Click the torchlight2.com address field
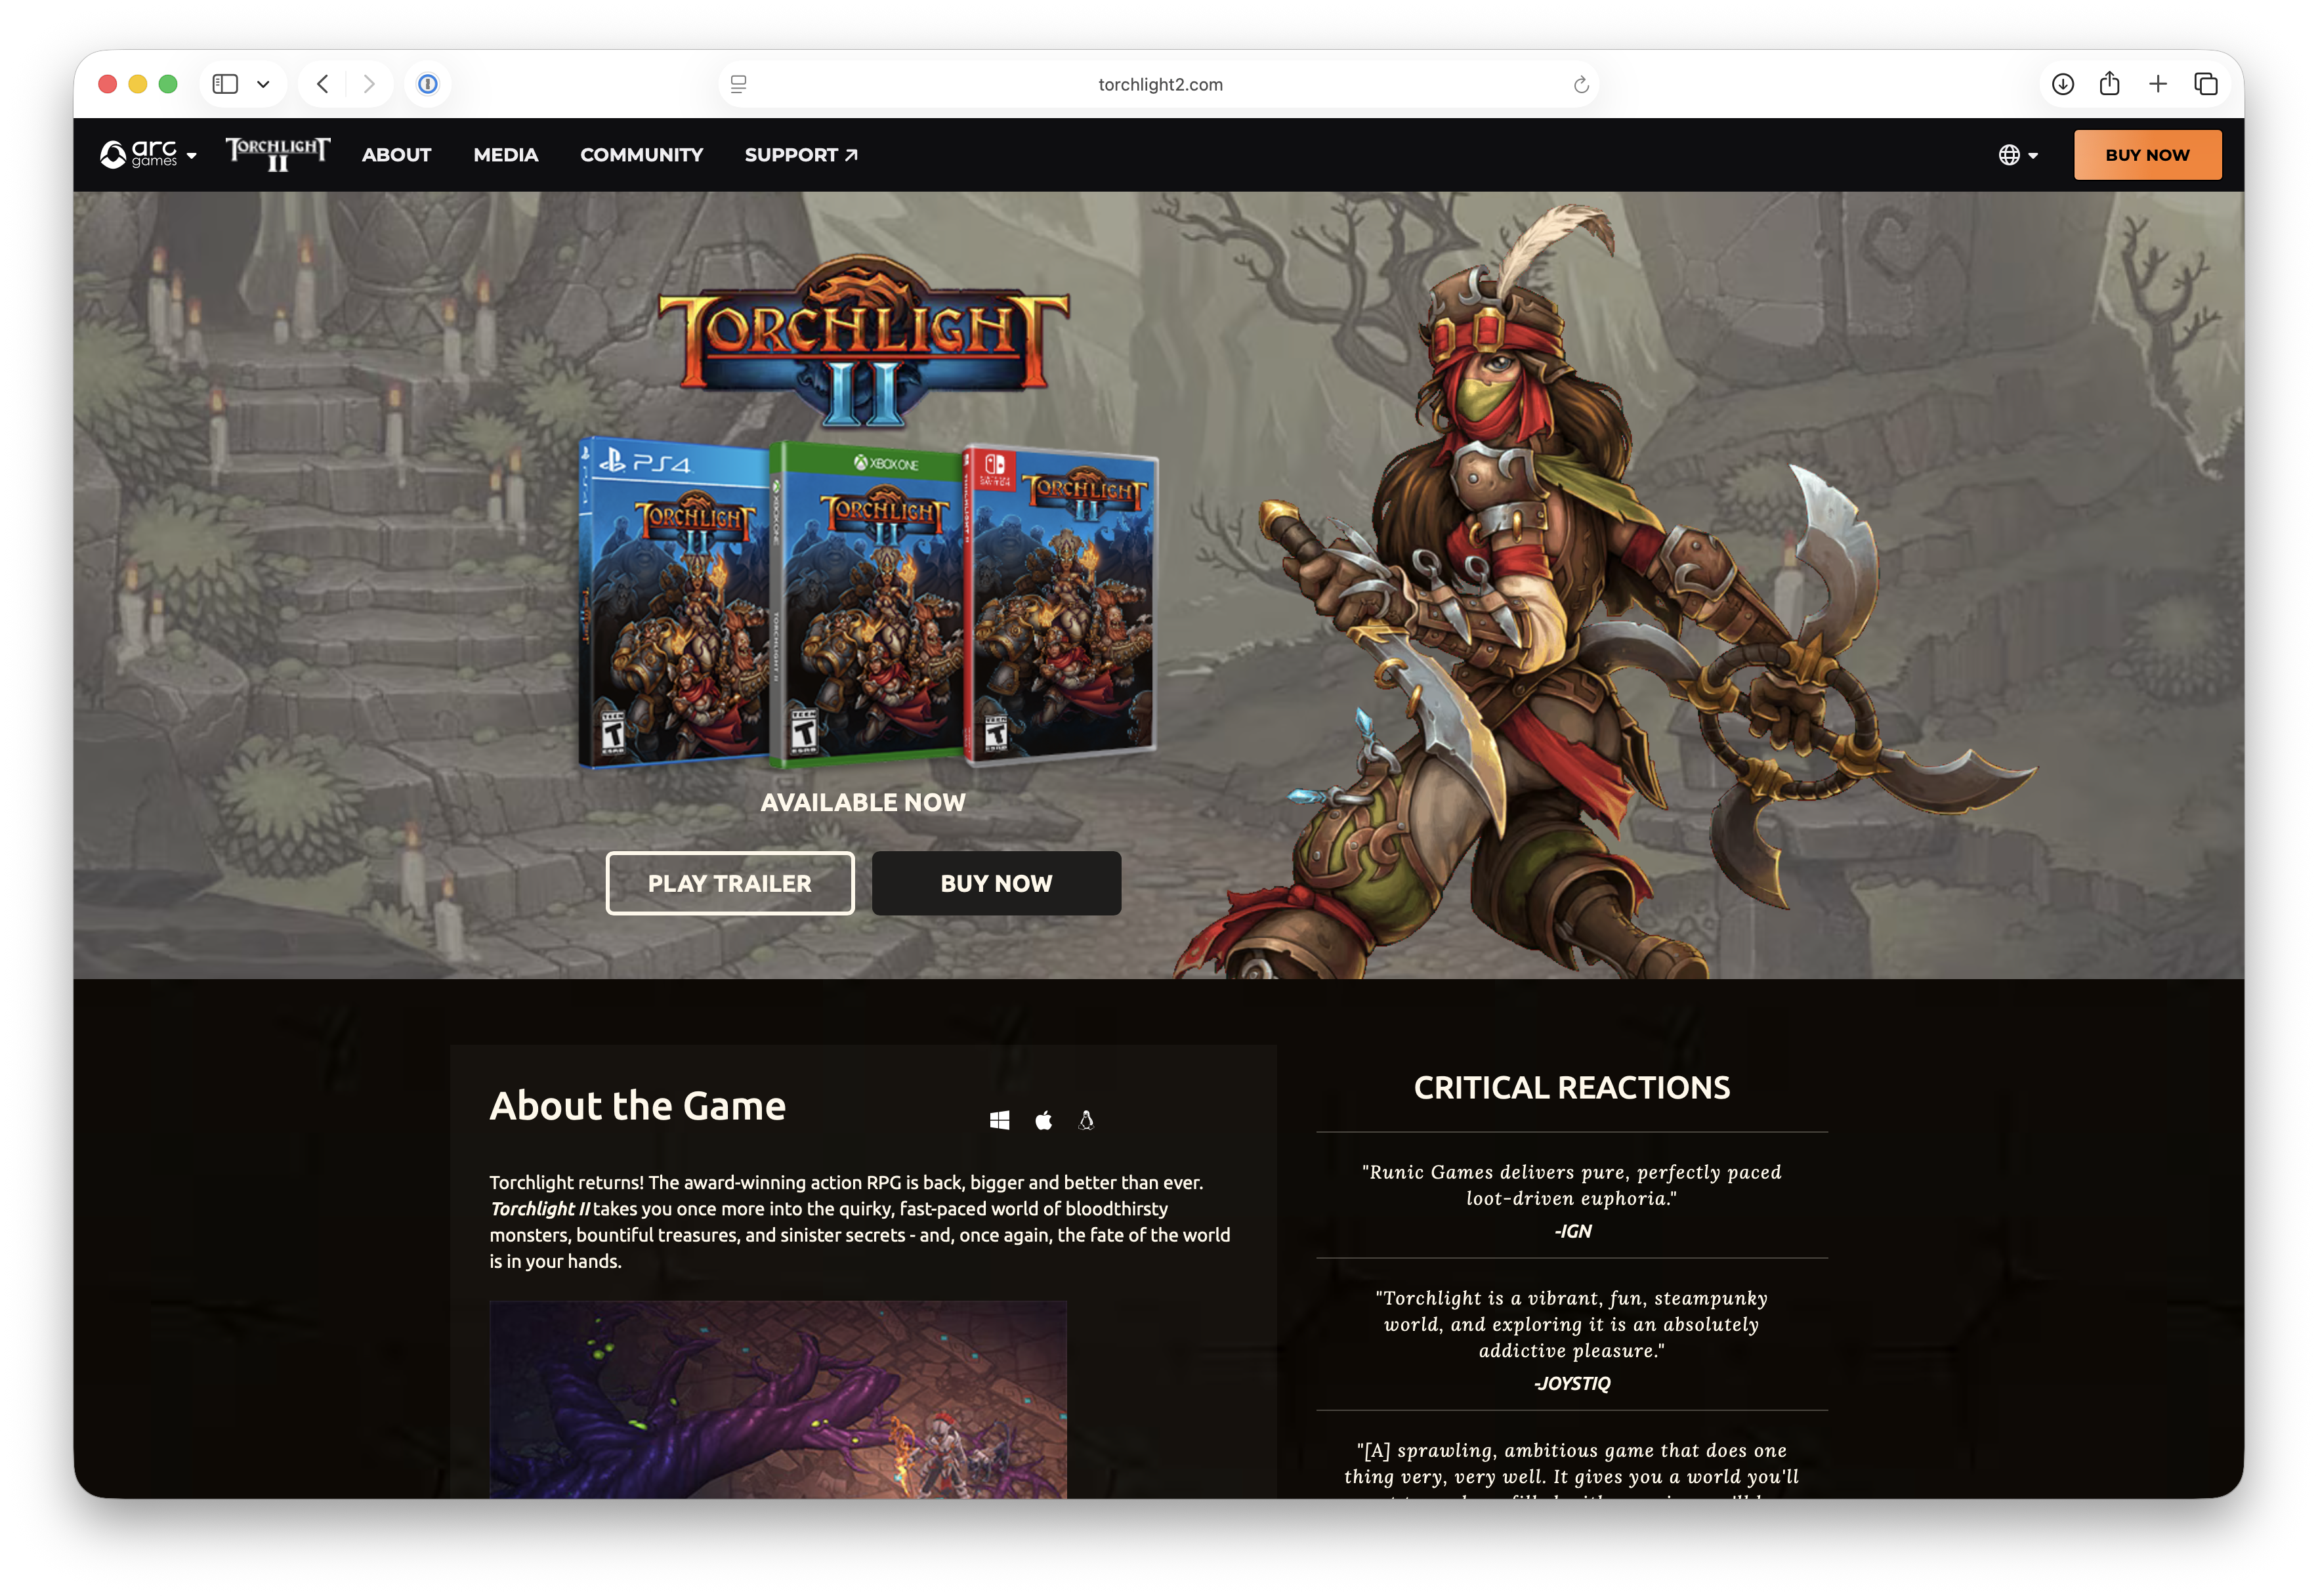Viewport: 2318px width, 1596px height. (1159, 85)
